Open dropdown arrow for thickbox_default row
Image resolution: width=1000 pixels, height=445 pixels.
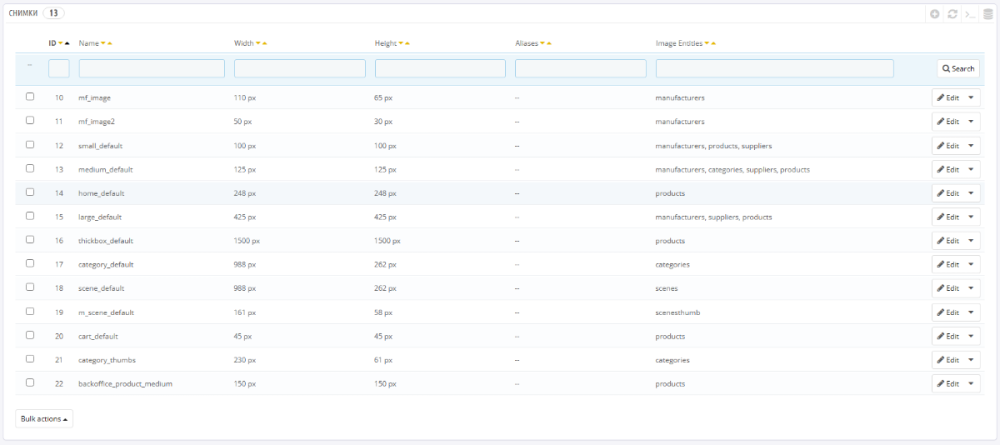[971, 241]
